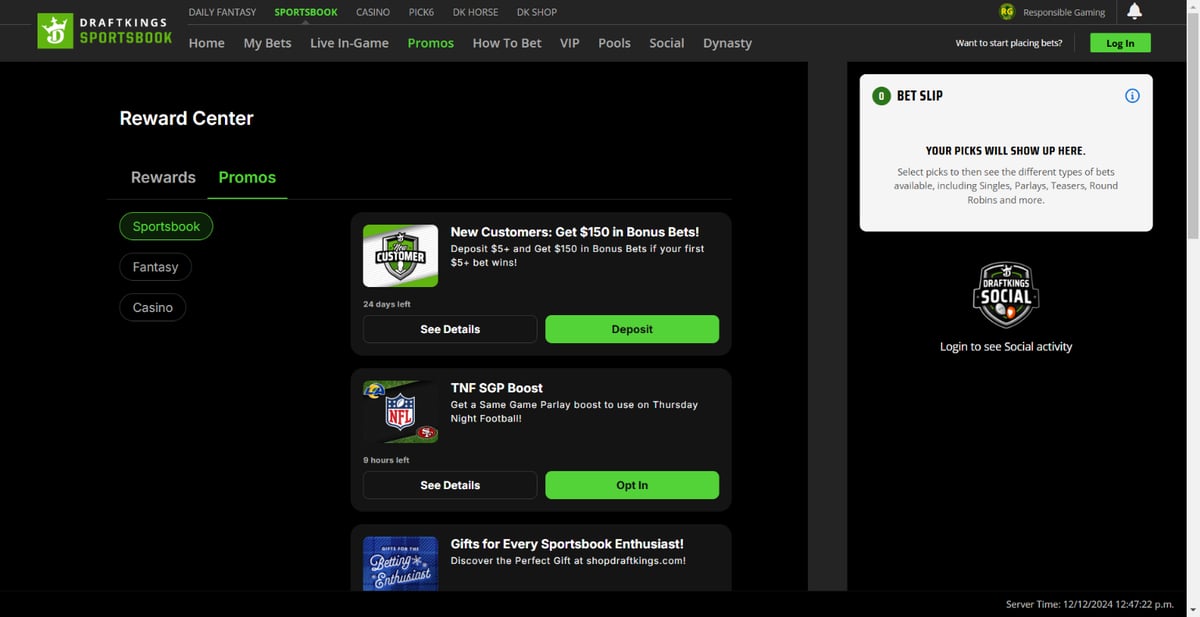Screen dimensions: 1200x617
Task: Click 'Want to start placing bets?' text
Action: [1009, 43]
